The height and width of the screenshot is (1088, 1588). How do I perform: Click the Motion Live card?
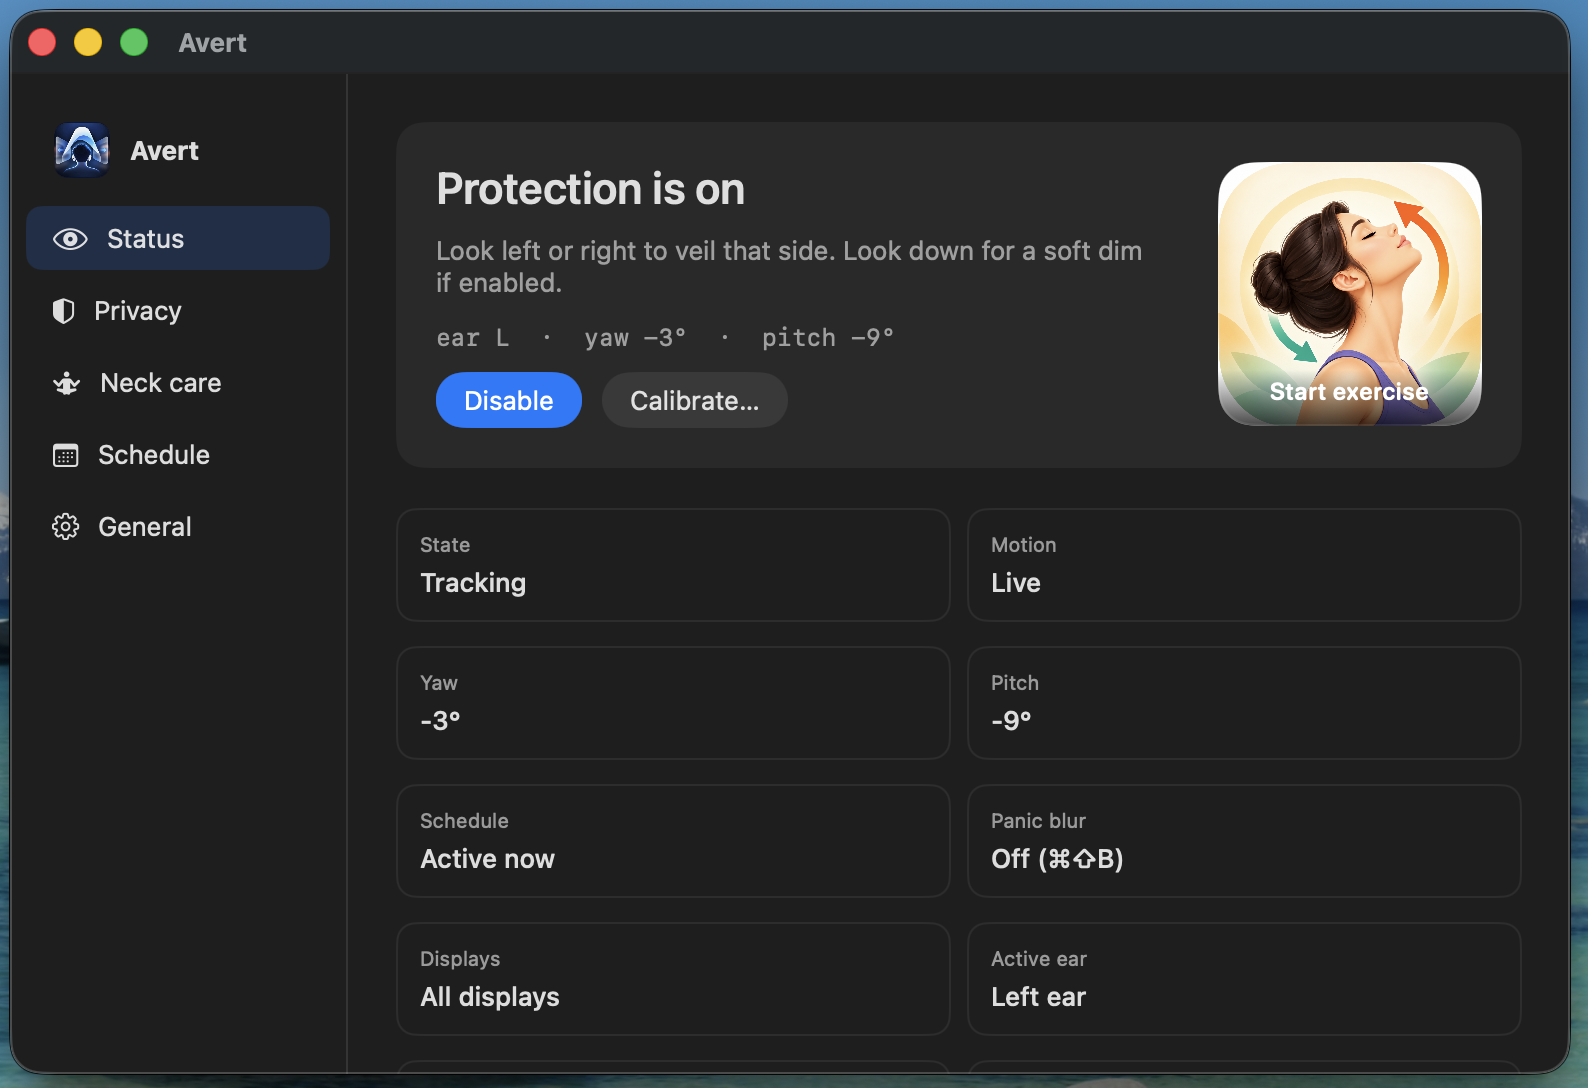click(1244, 565)
